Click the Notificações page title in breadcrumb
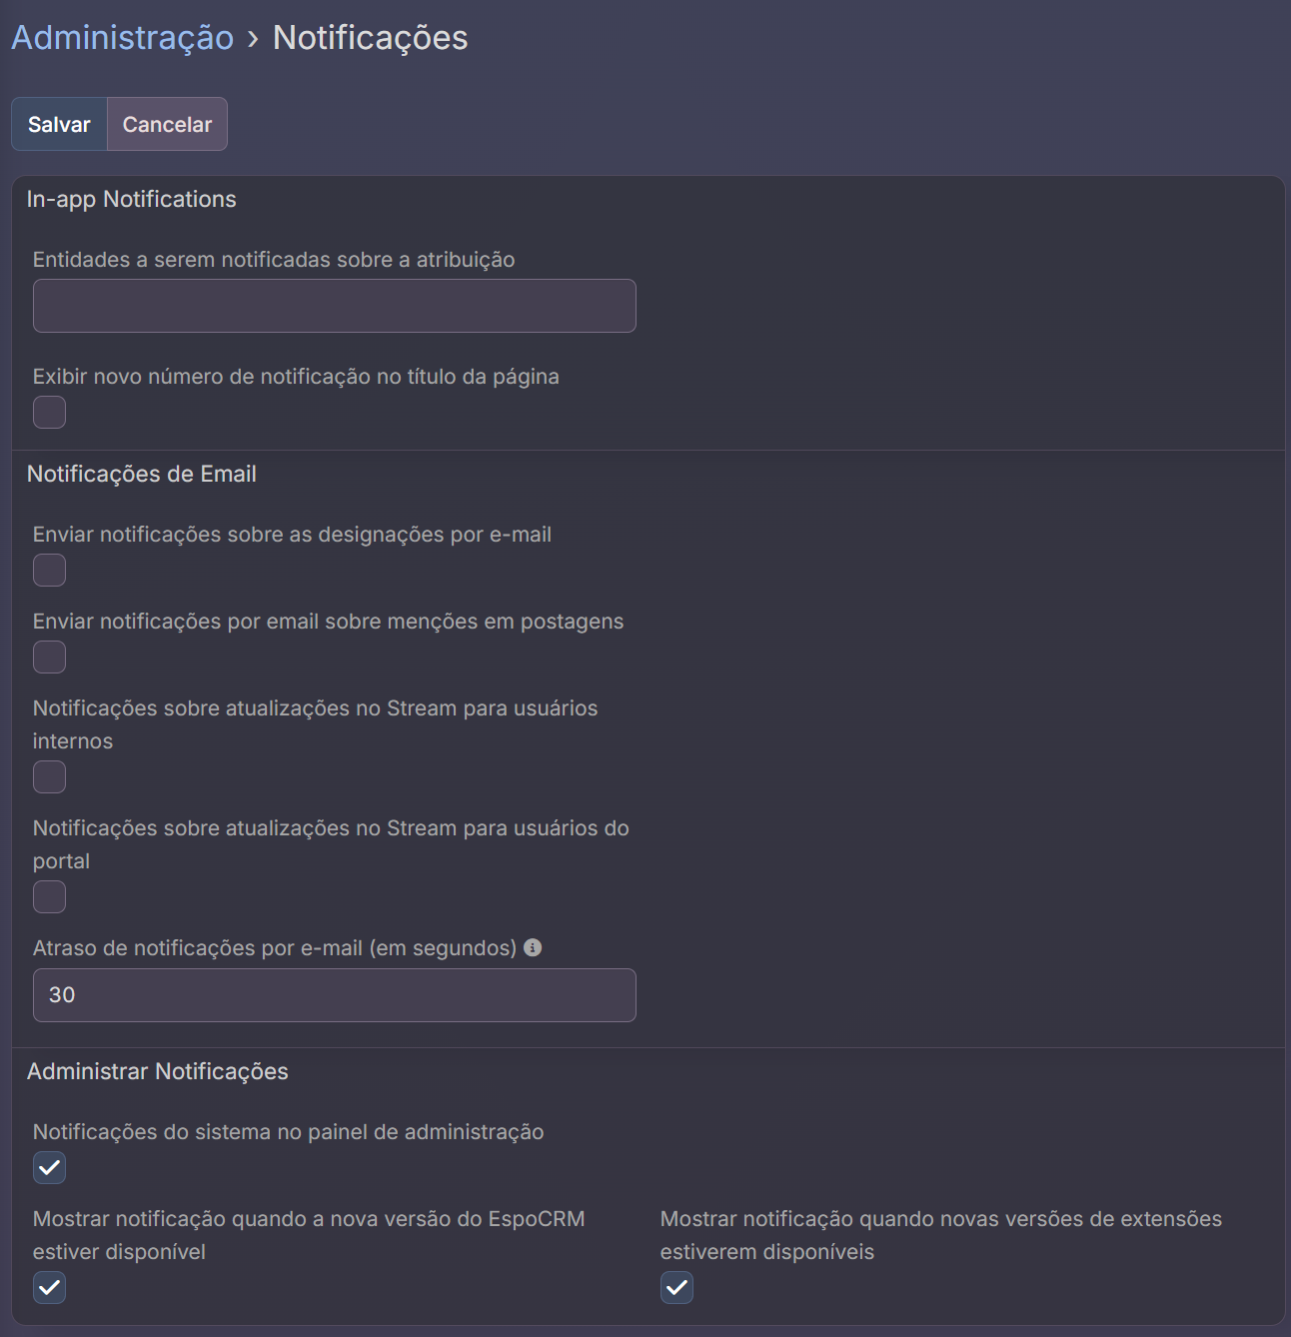 370,38
